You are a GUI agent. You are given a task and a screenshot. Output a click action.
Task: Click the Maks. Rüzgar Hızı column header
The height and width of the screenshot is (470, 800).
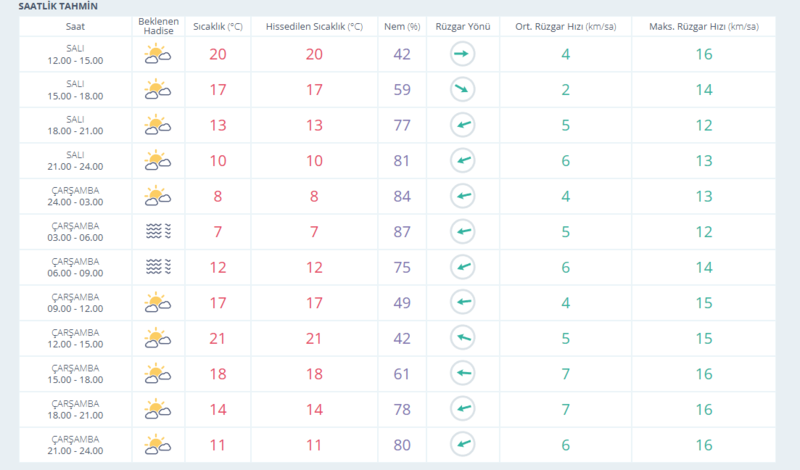pyautogui.click(x=705, y=25)
